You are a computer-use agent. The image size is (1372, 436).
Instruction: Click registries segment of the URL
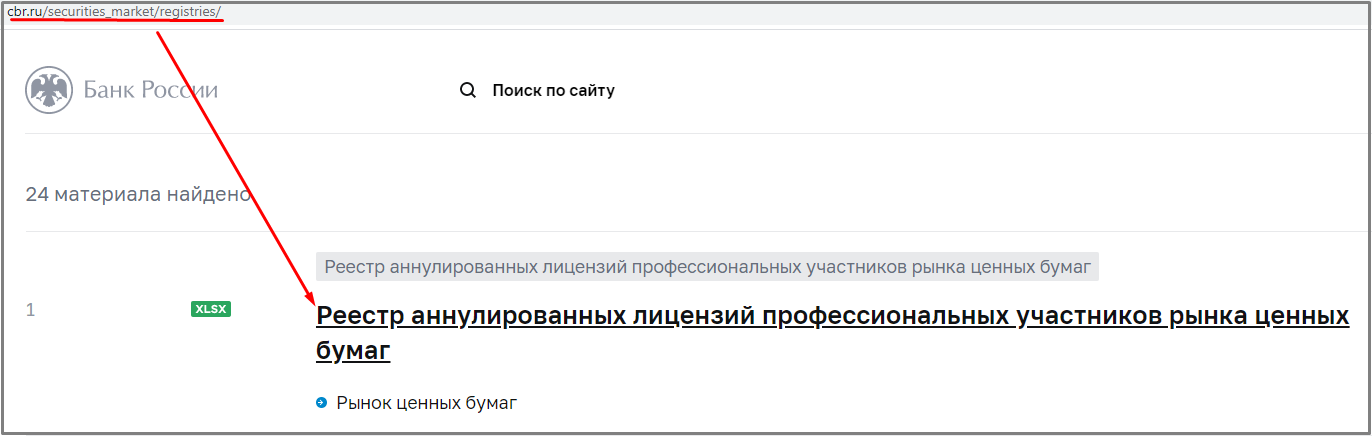coord(188,11)
